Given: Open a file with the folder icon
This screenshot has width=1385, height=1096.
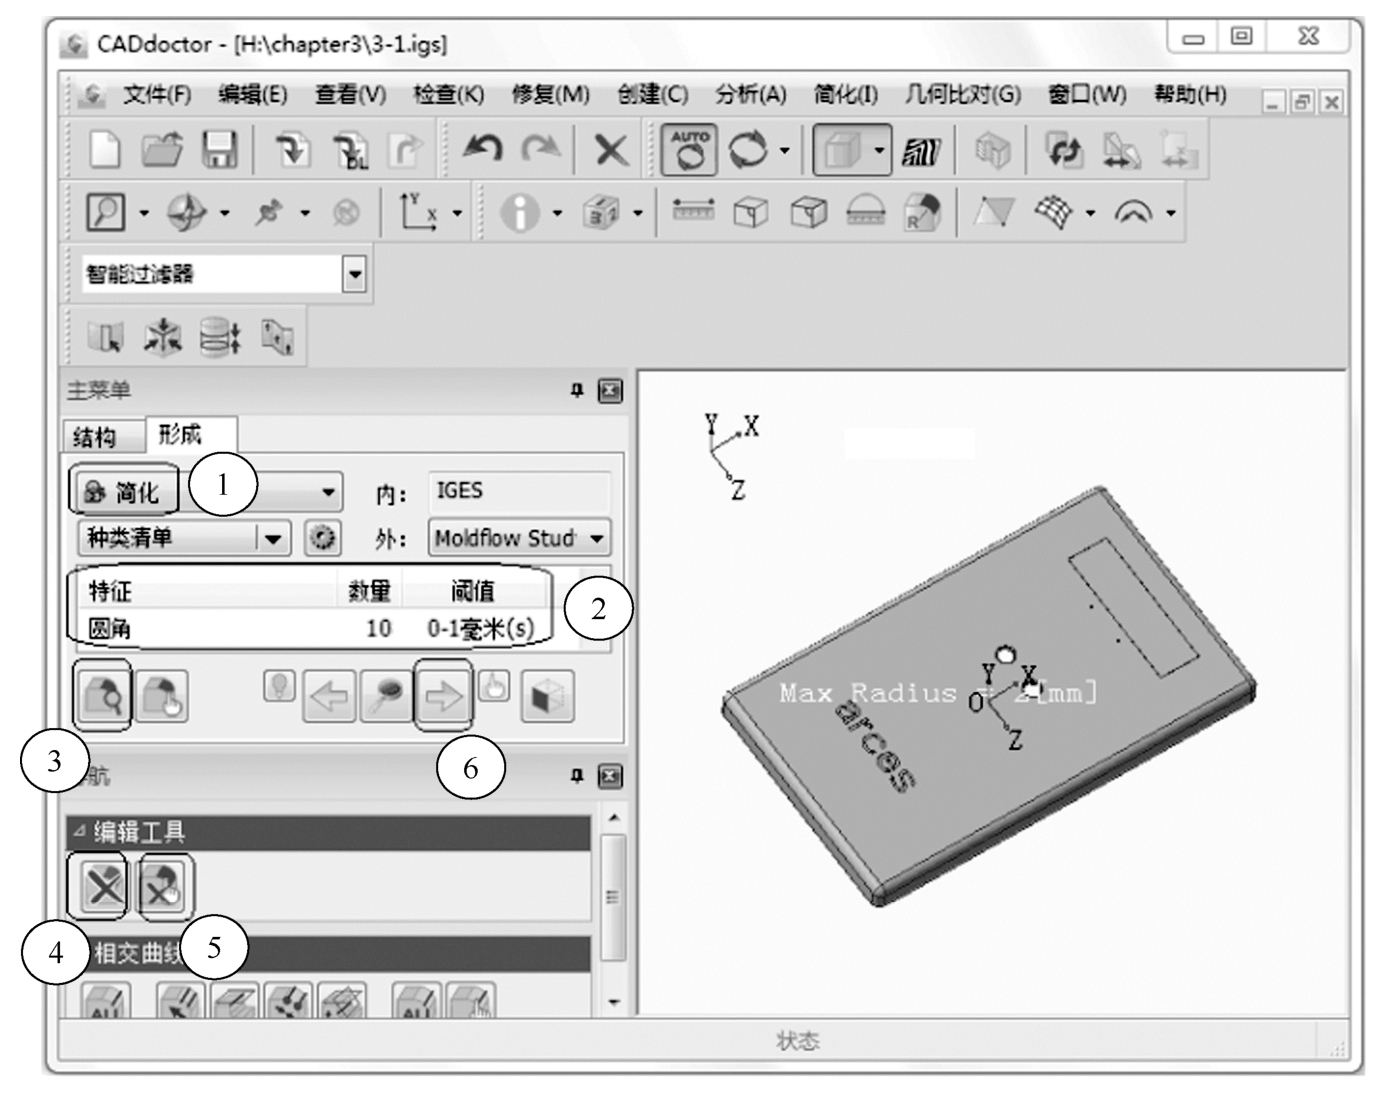Looking at the screenshot, I should coord(162,150).
